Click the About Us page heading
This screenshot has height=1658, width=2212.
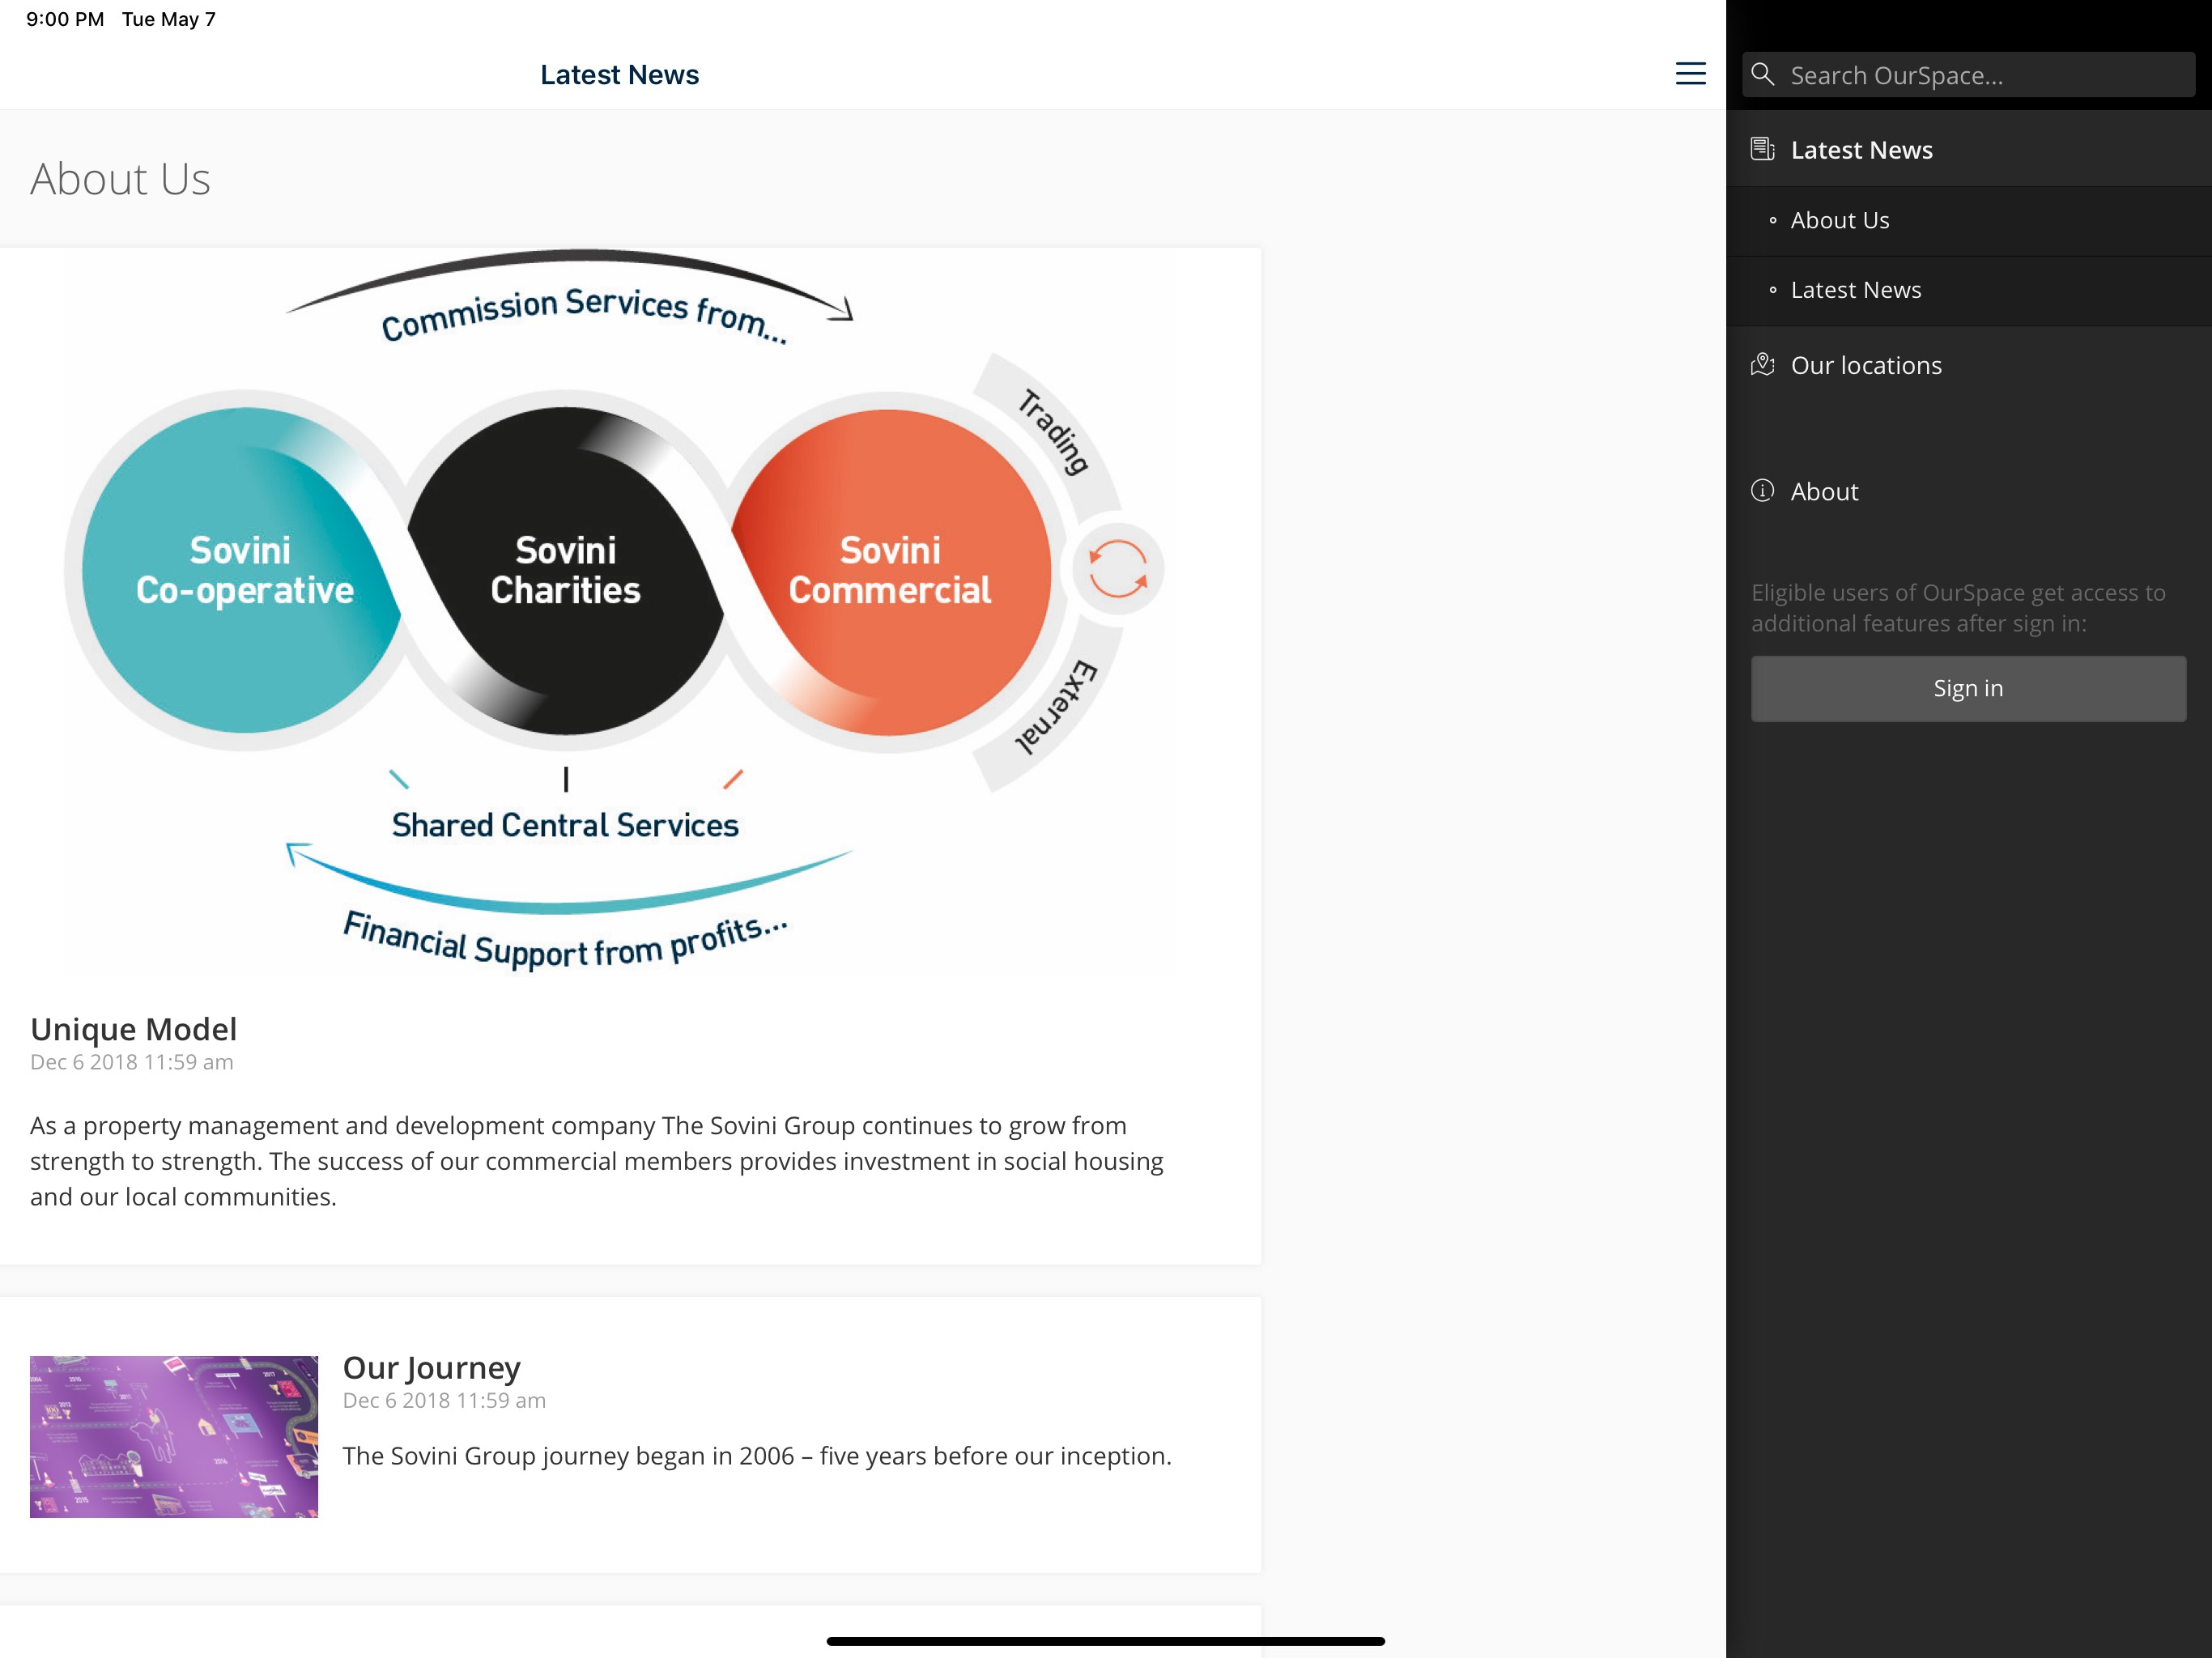[x=120, y=179]
